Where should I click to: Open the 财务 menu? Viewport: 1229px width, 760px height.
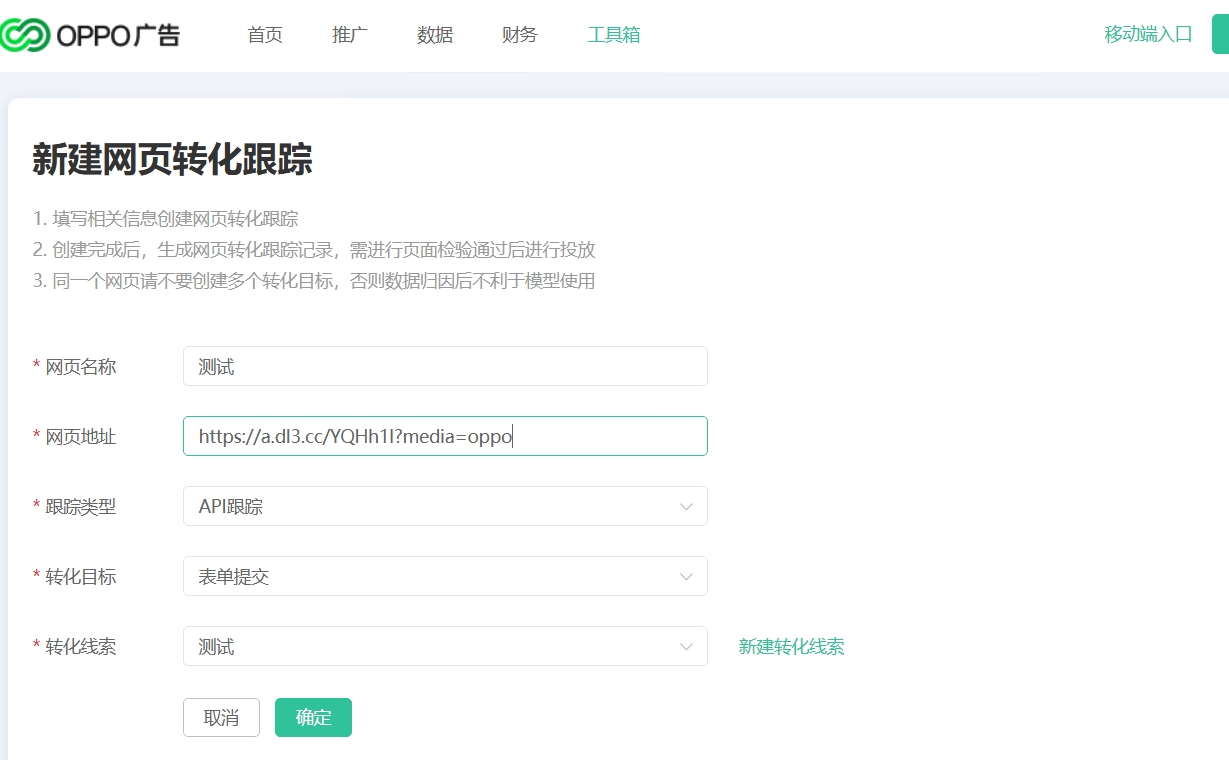[520, 35]
